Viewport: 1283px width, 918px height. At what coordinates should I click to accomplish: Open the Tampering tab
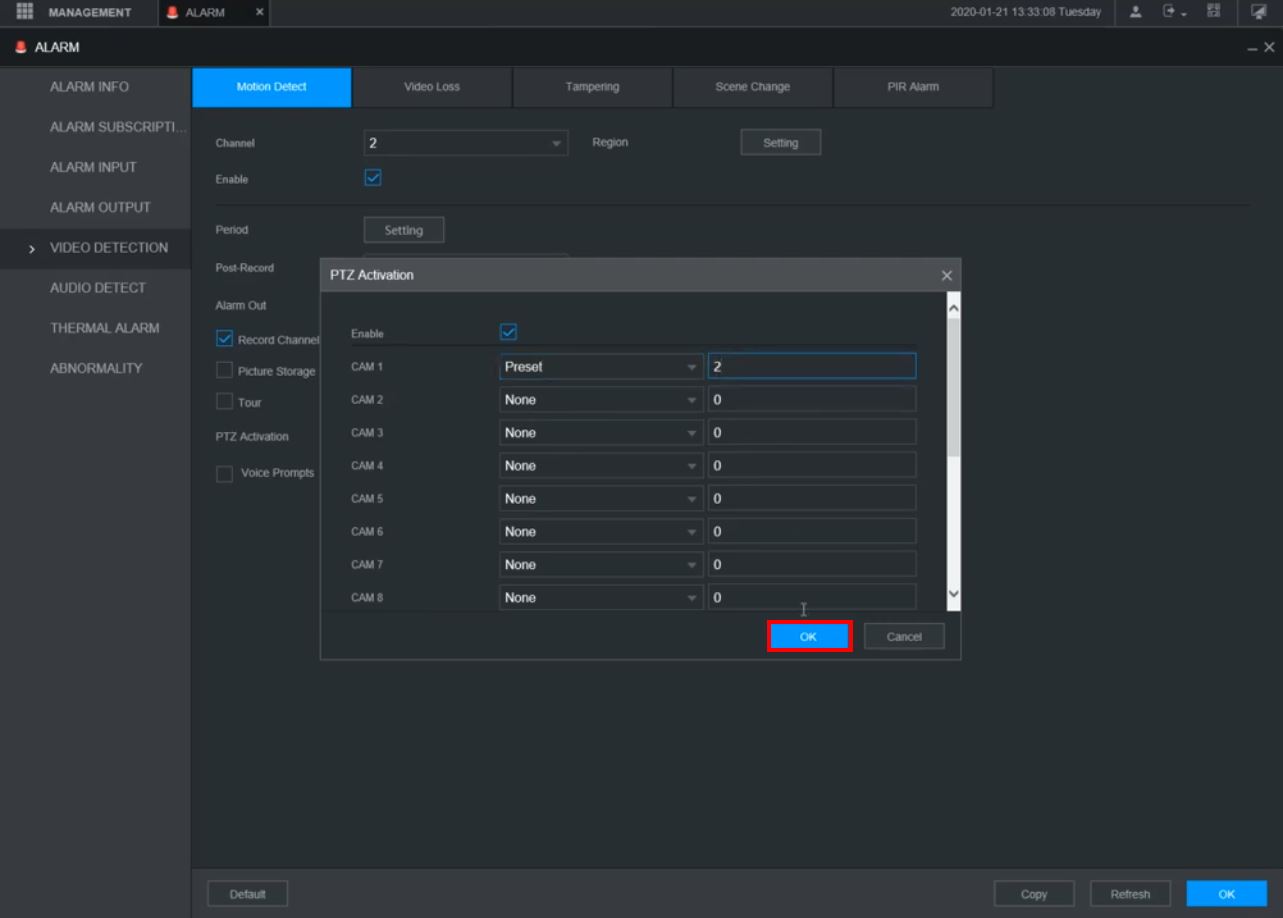click(592, 87)
